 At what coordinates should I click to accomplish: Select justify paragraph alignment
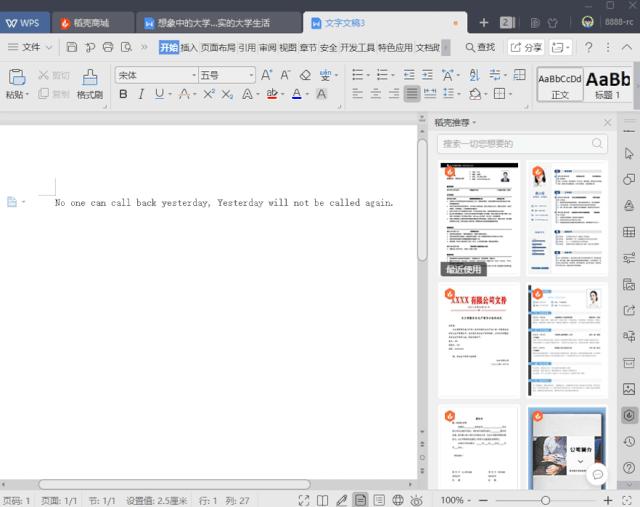[x=412, y=94]
